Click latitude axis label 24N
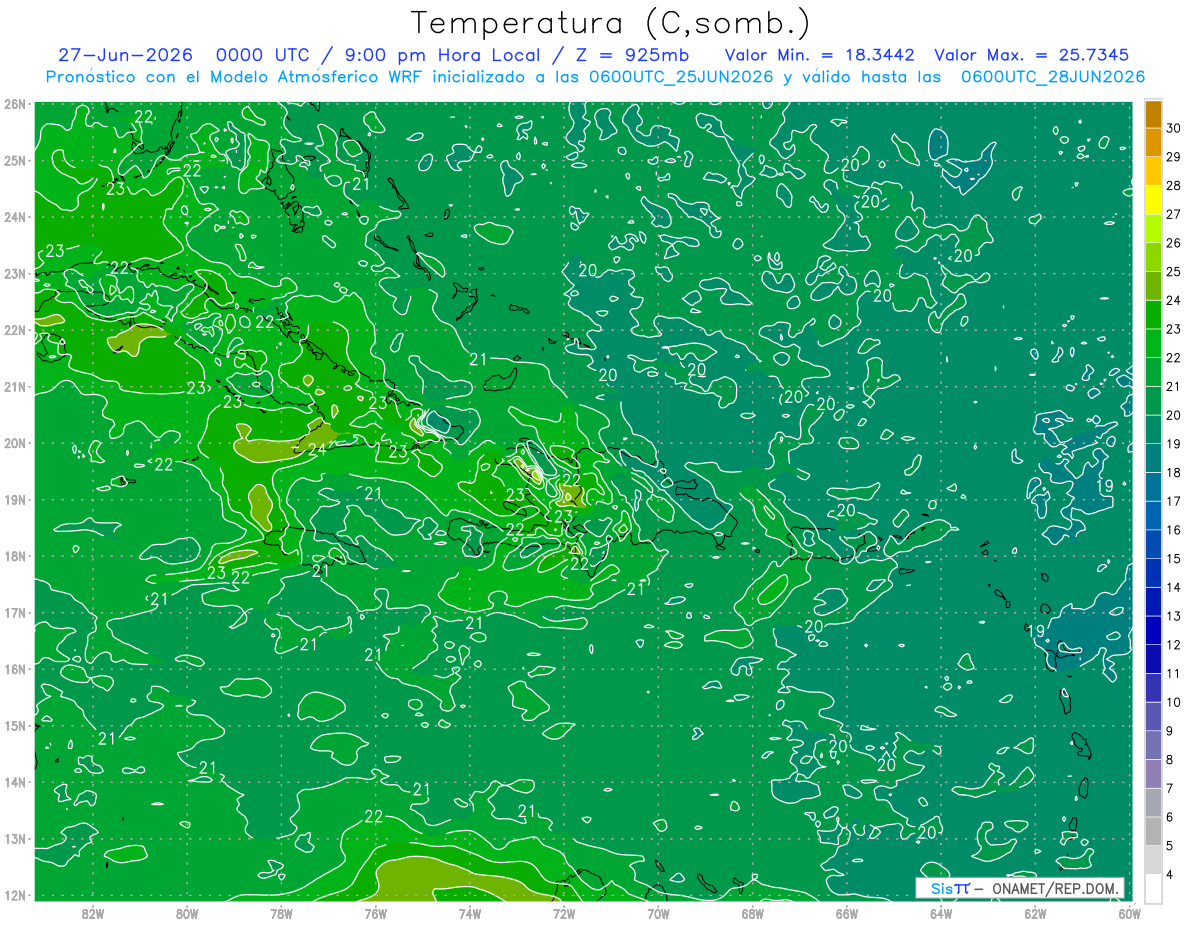The width and height of the screenshot is (1200, 927). 14,217
